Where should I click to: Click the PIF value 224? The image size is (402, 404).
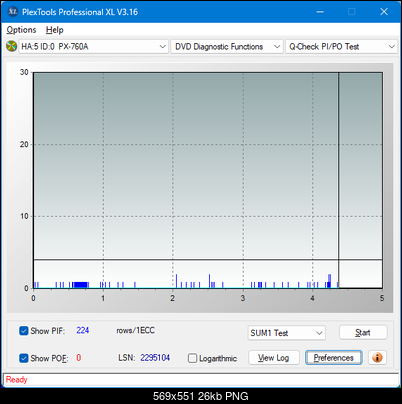tap(83, 330)
